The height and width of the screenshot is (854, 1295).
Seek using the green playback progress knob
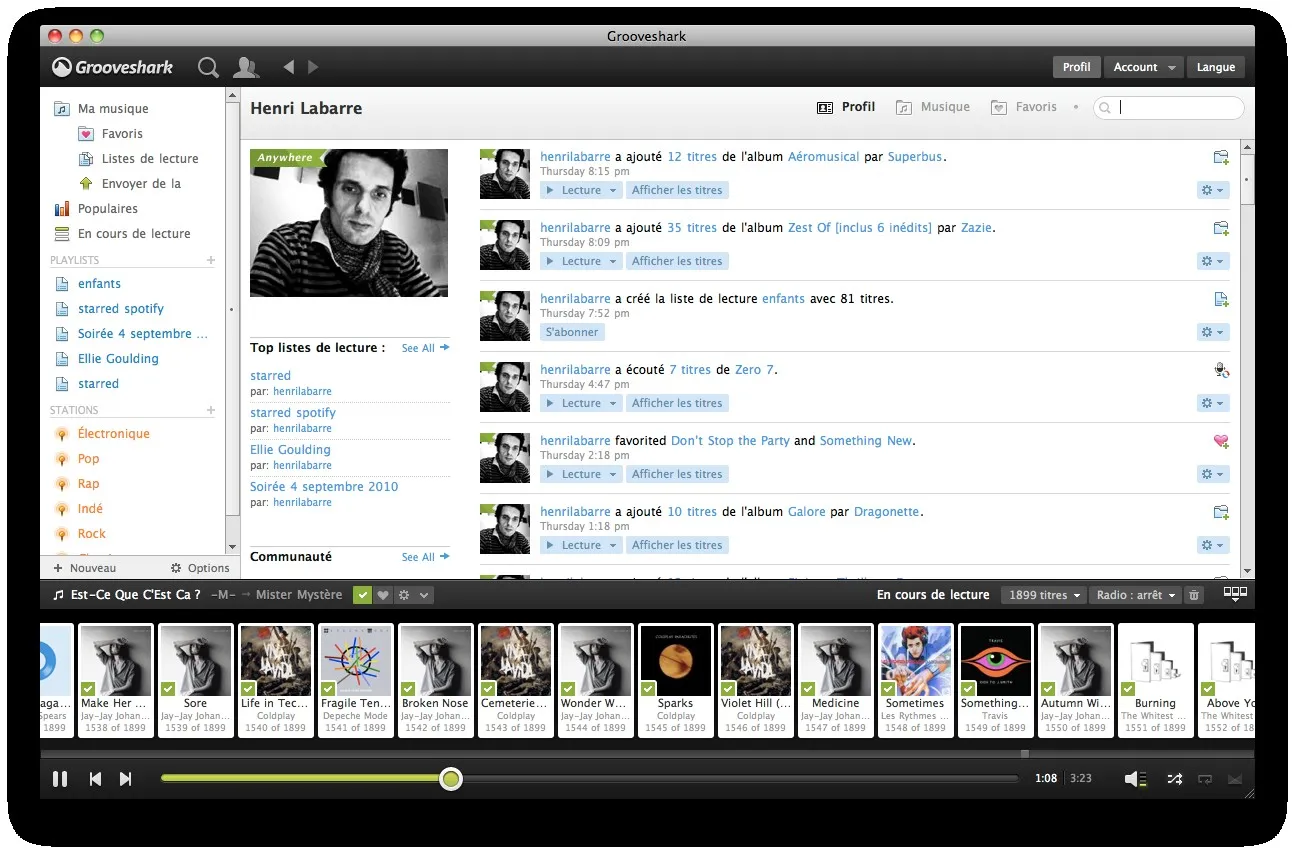451,779
